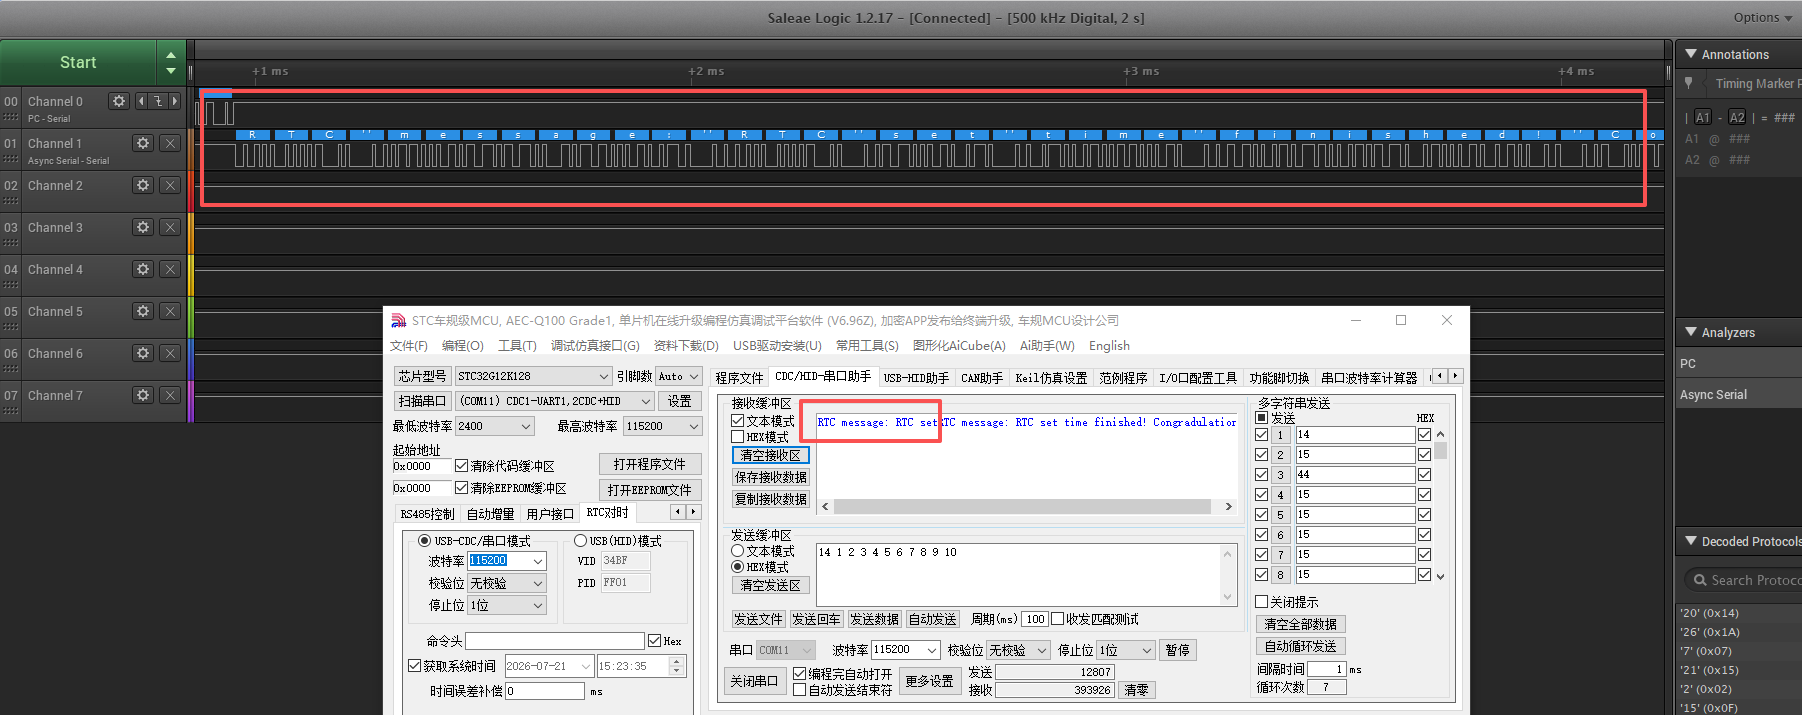
Task: Switch to the USB-HID助手 tab
Action: (916, 378)
